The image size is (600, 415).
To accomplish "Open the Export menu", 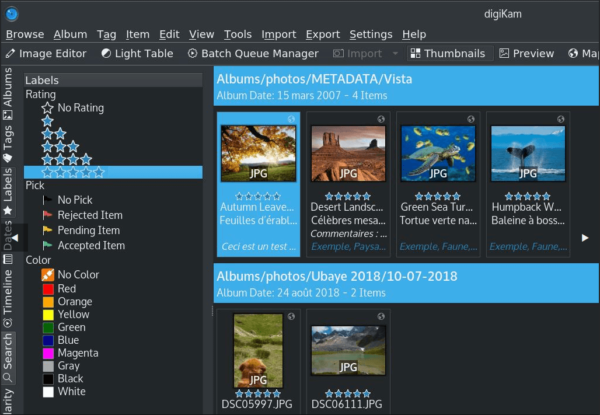I will click(323, 34).
